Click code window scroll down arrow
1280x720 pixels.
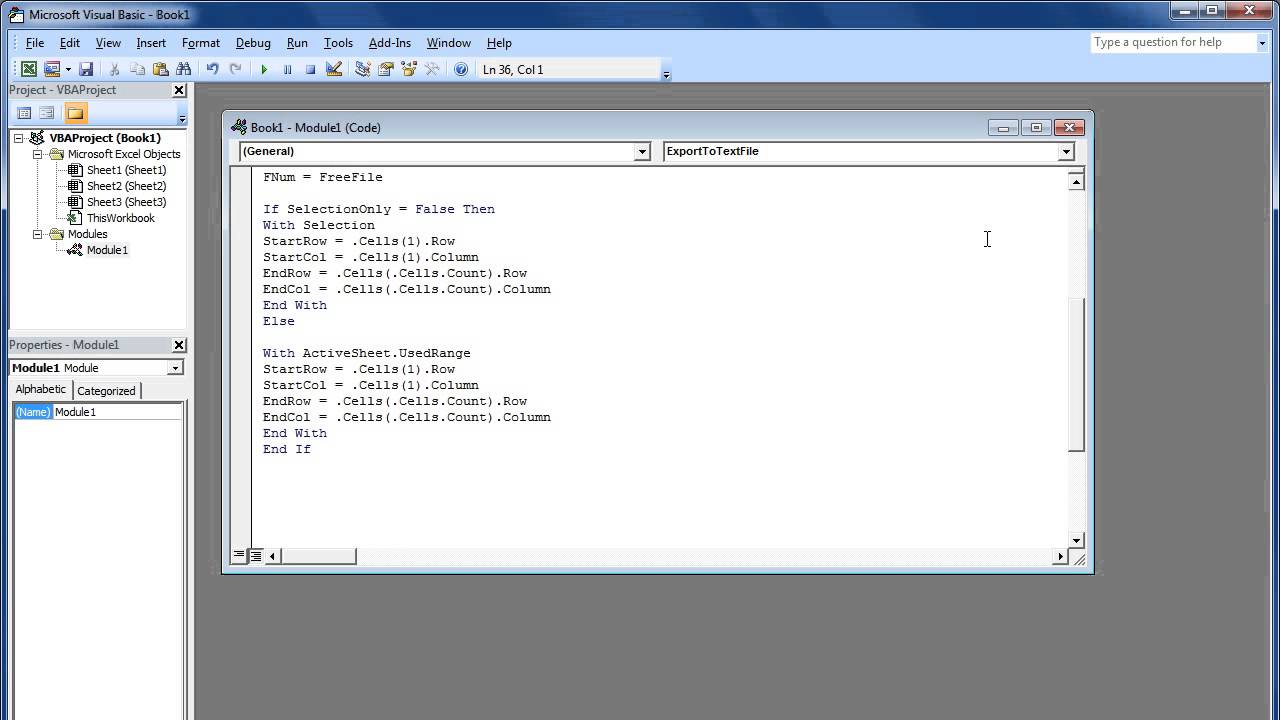click(1076, 540)
